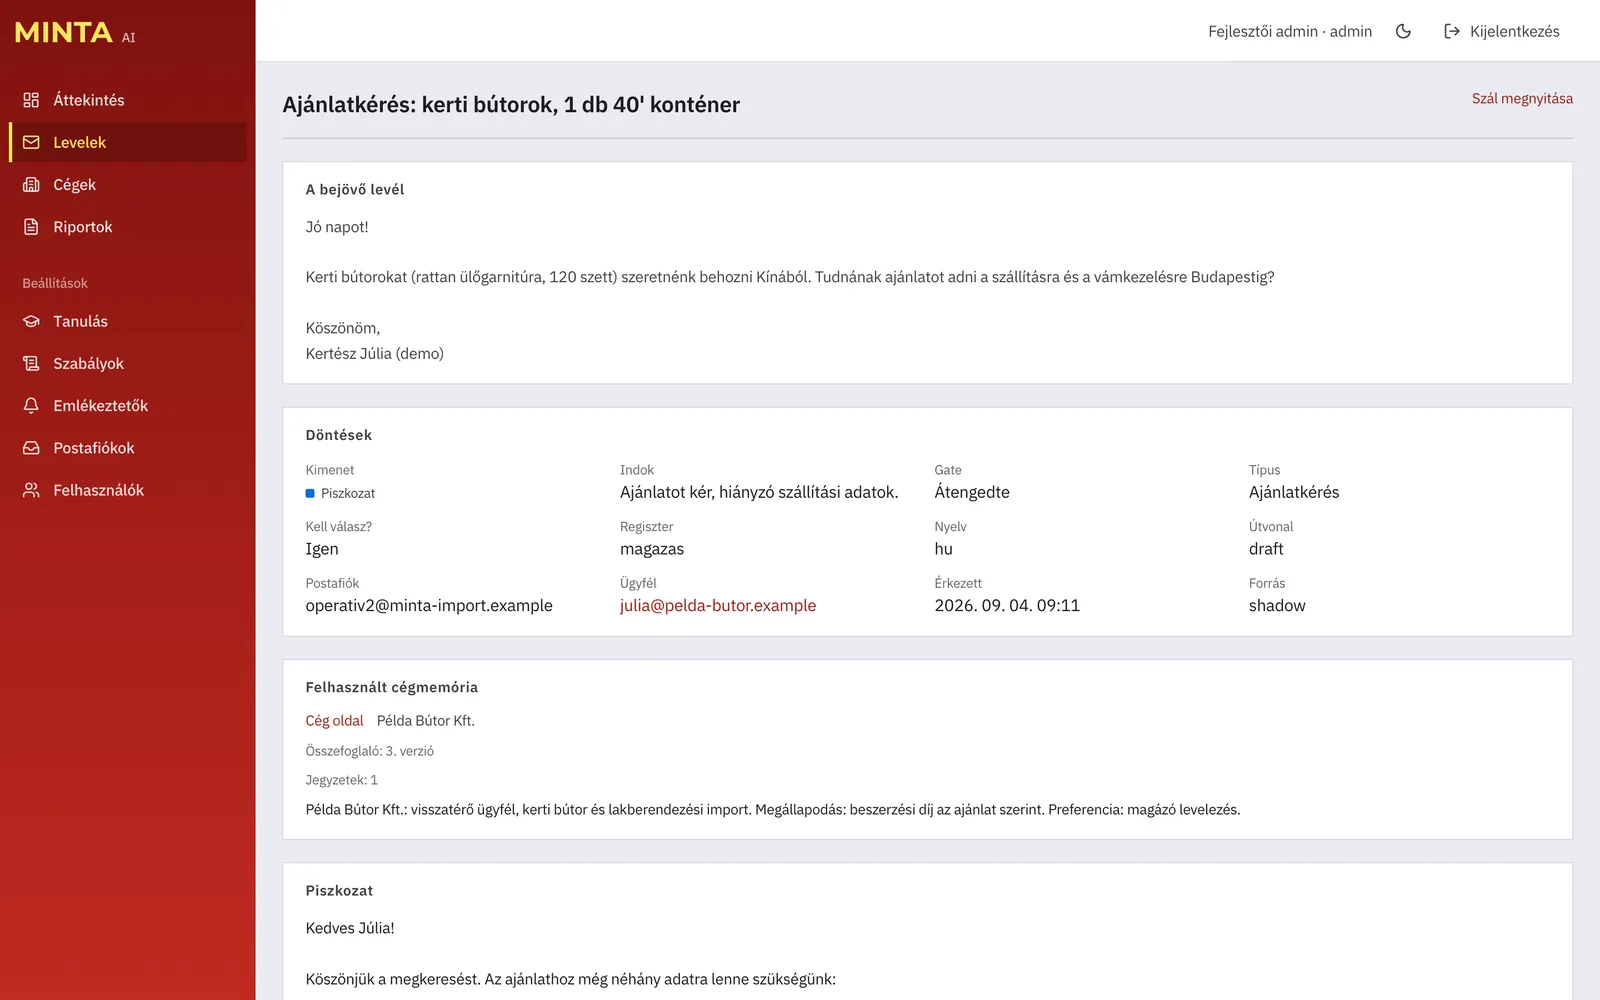This screenshot has width=1600, height=1000.
Task: Click the Jegyzetek: 1 line
Action: (342, 780)
